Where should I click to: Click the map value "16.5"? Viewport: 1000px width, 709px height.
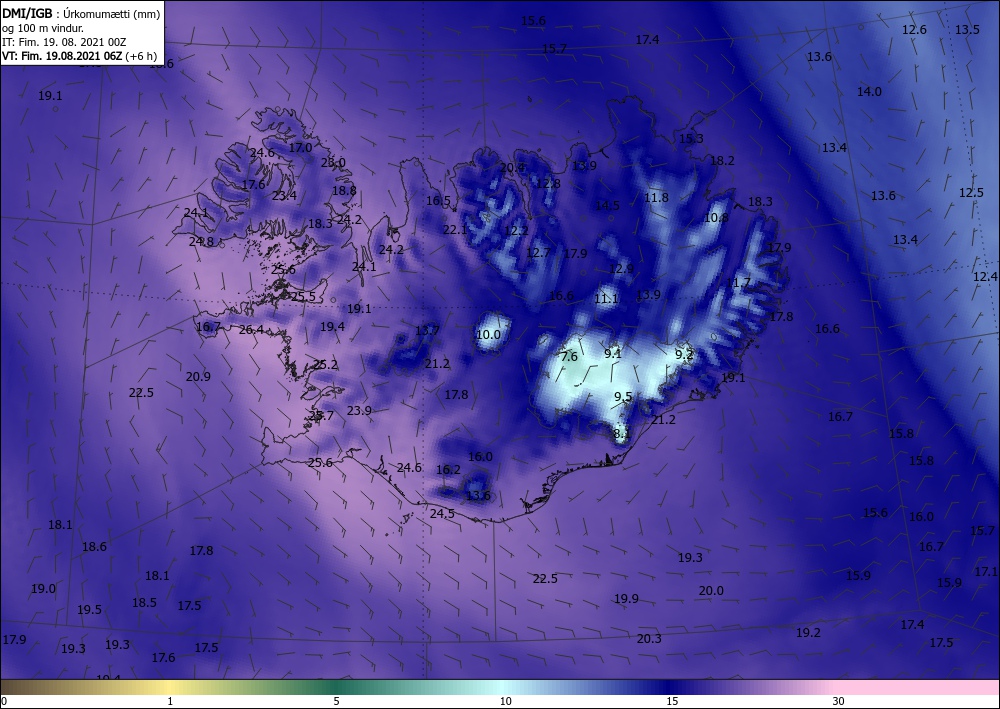point(438,201)
